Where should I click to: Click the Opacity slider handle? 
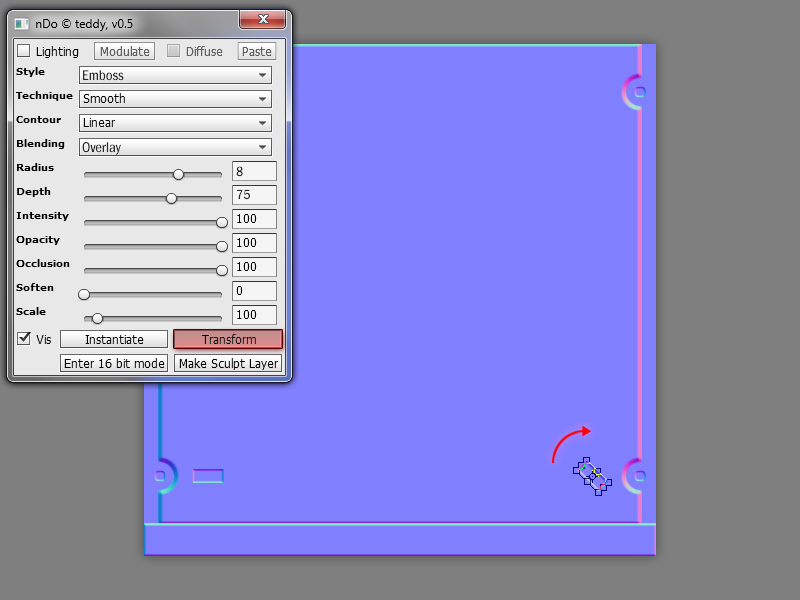pyautogui.click(x=221, y=246)
